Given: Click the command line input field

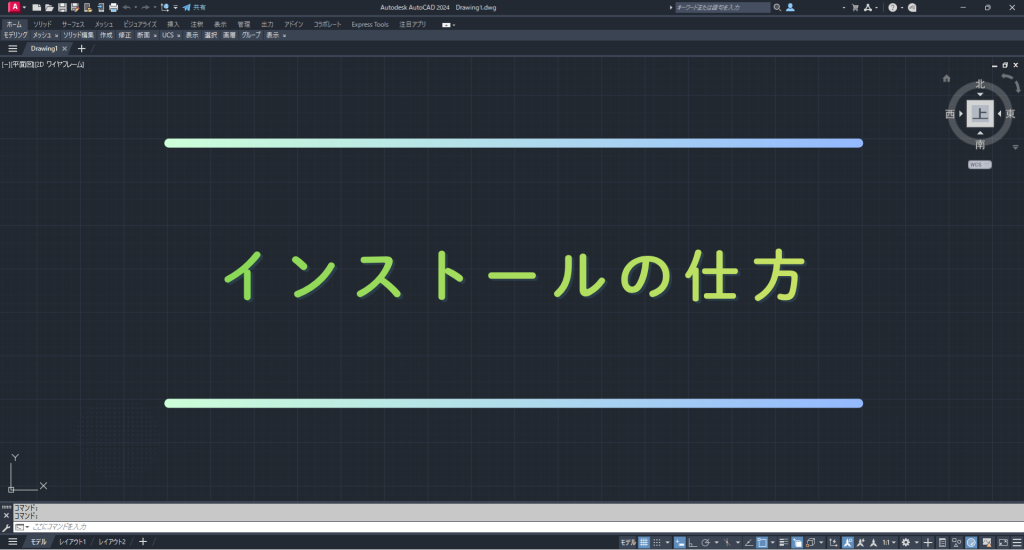Looking at the screenshot, I should (300, 526).
